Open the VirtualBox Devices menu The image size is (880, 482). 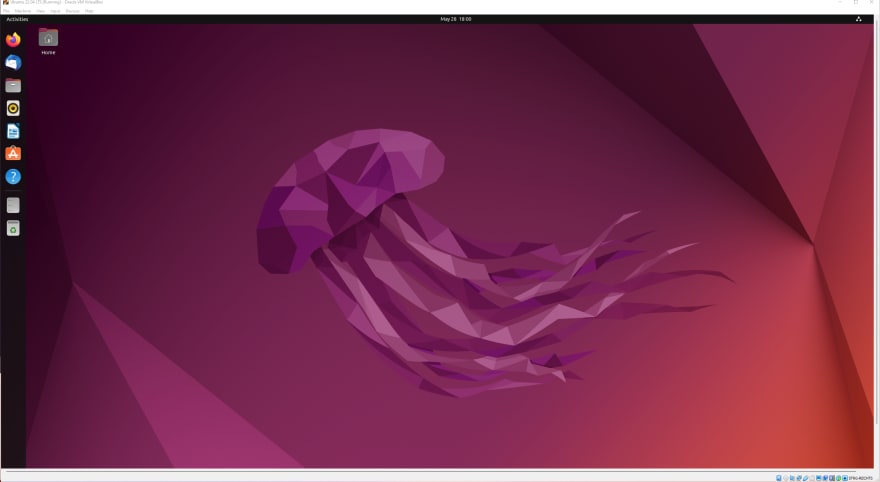tap(73, 11)
